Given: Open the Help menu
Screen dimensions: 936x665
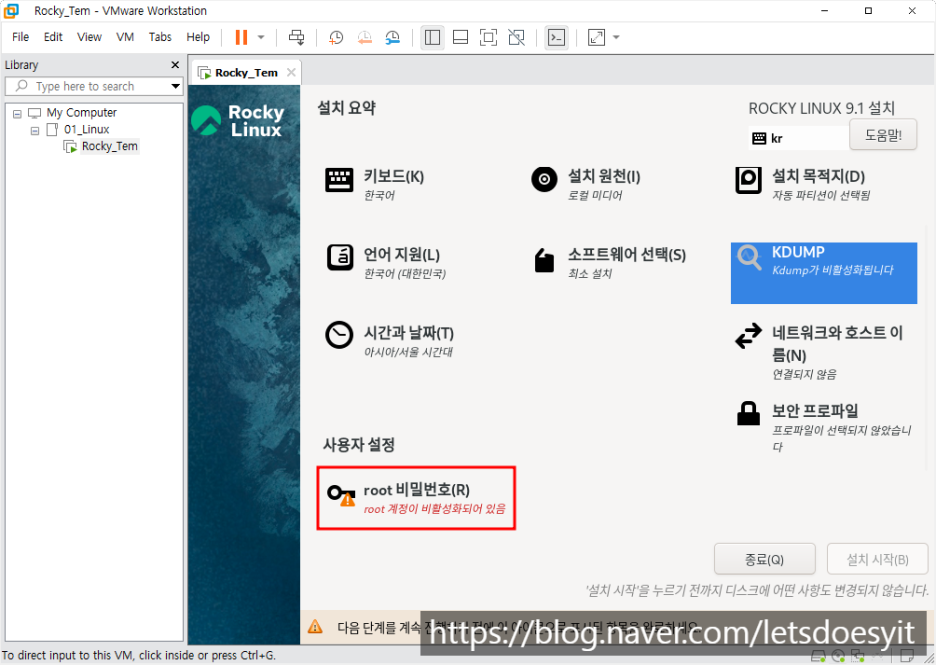Looking at the screenshot, I should [x=198, y=37].
